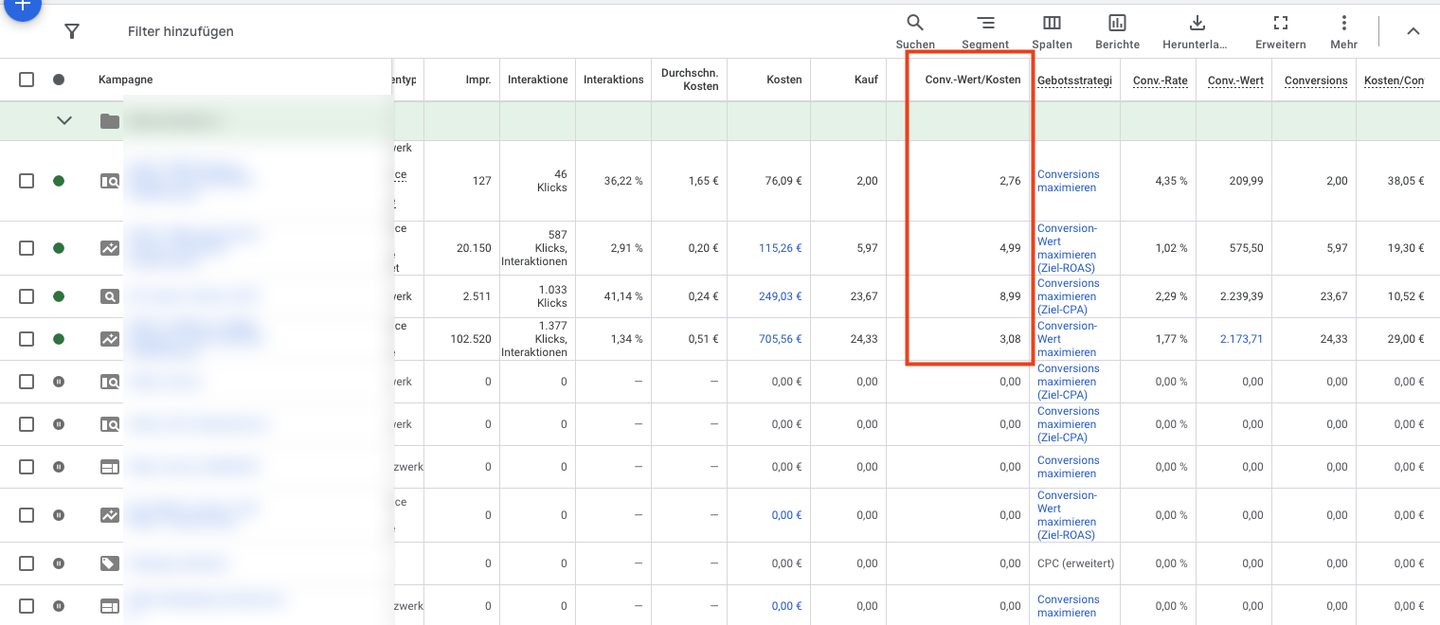Sort by the Impr. column header
Image resolution: width=1440 pixels, height=625 pixels.
click(x=478, y=80)
